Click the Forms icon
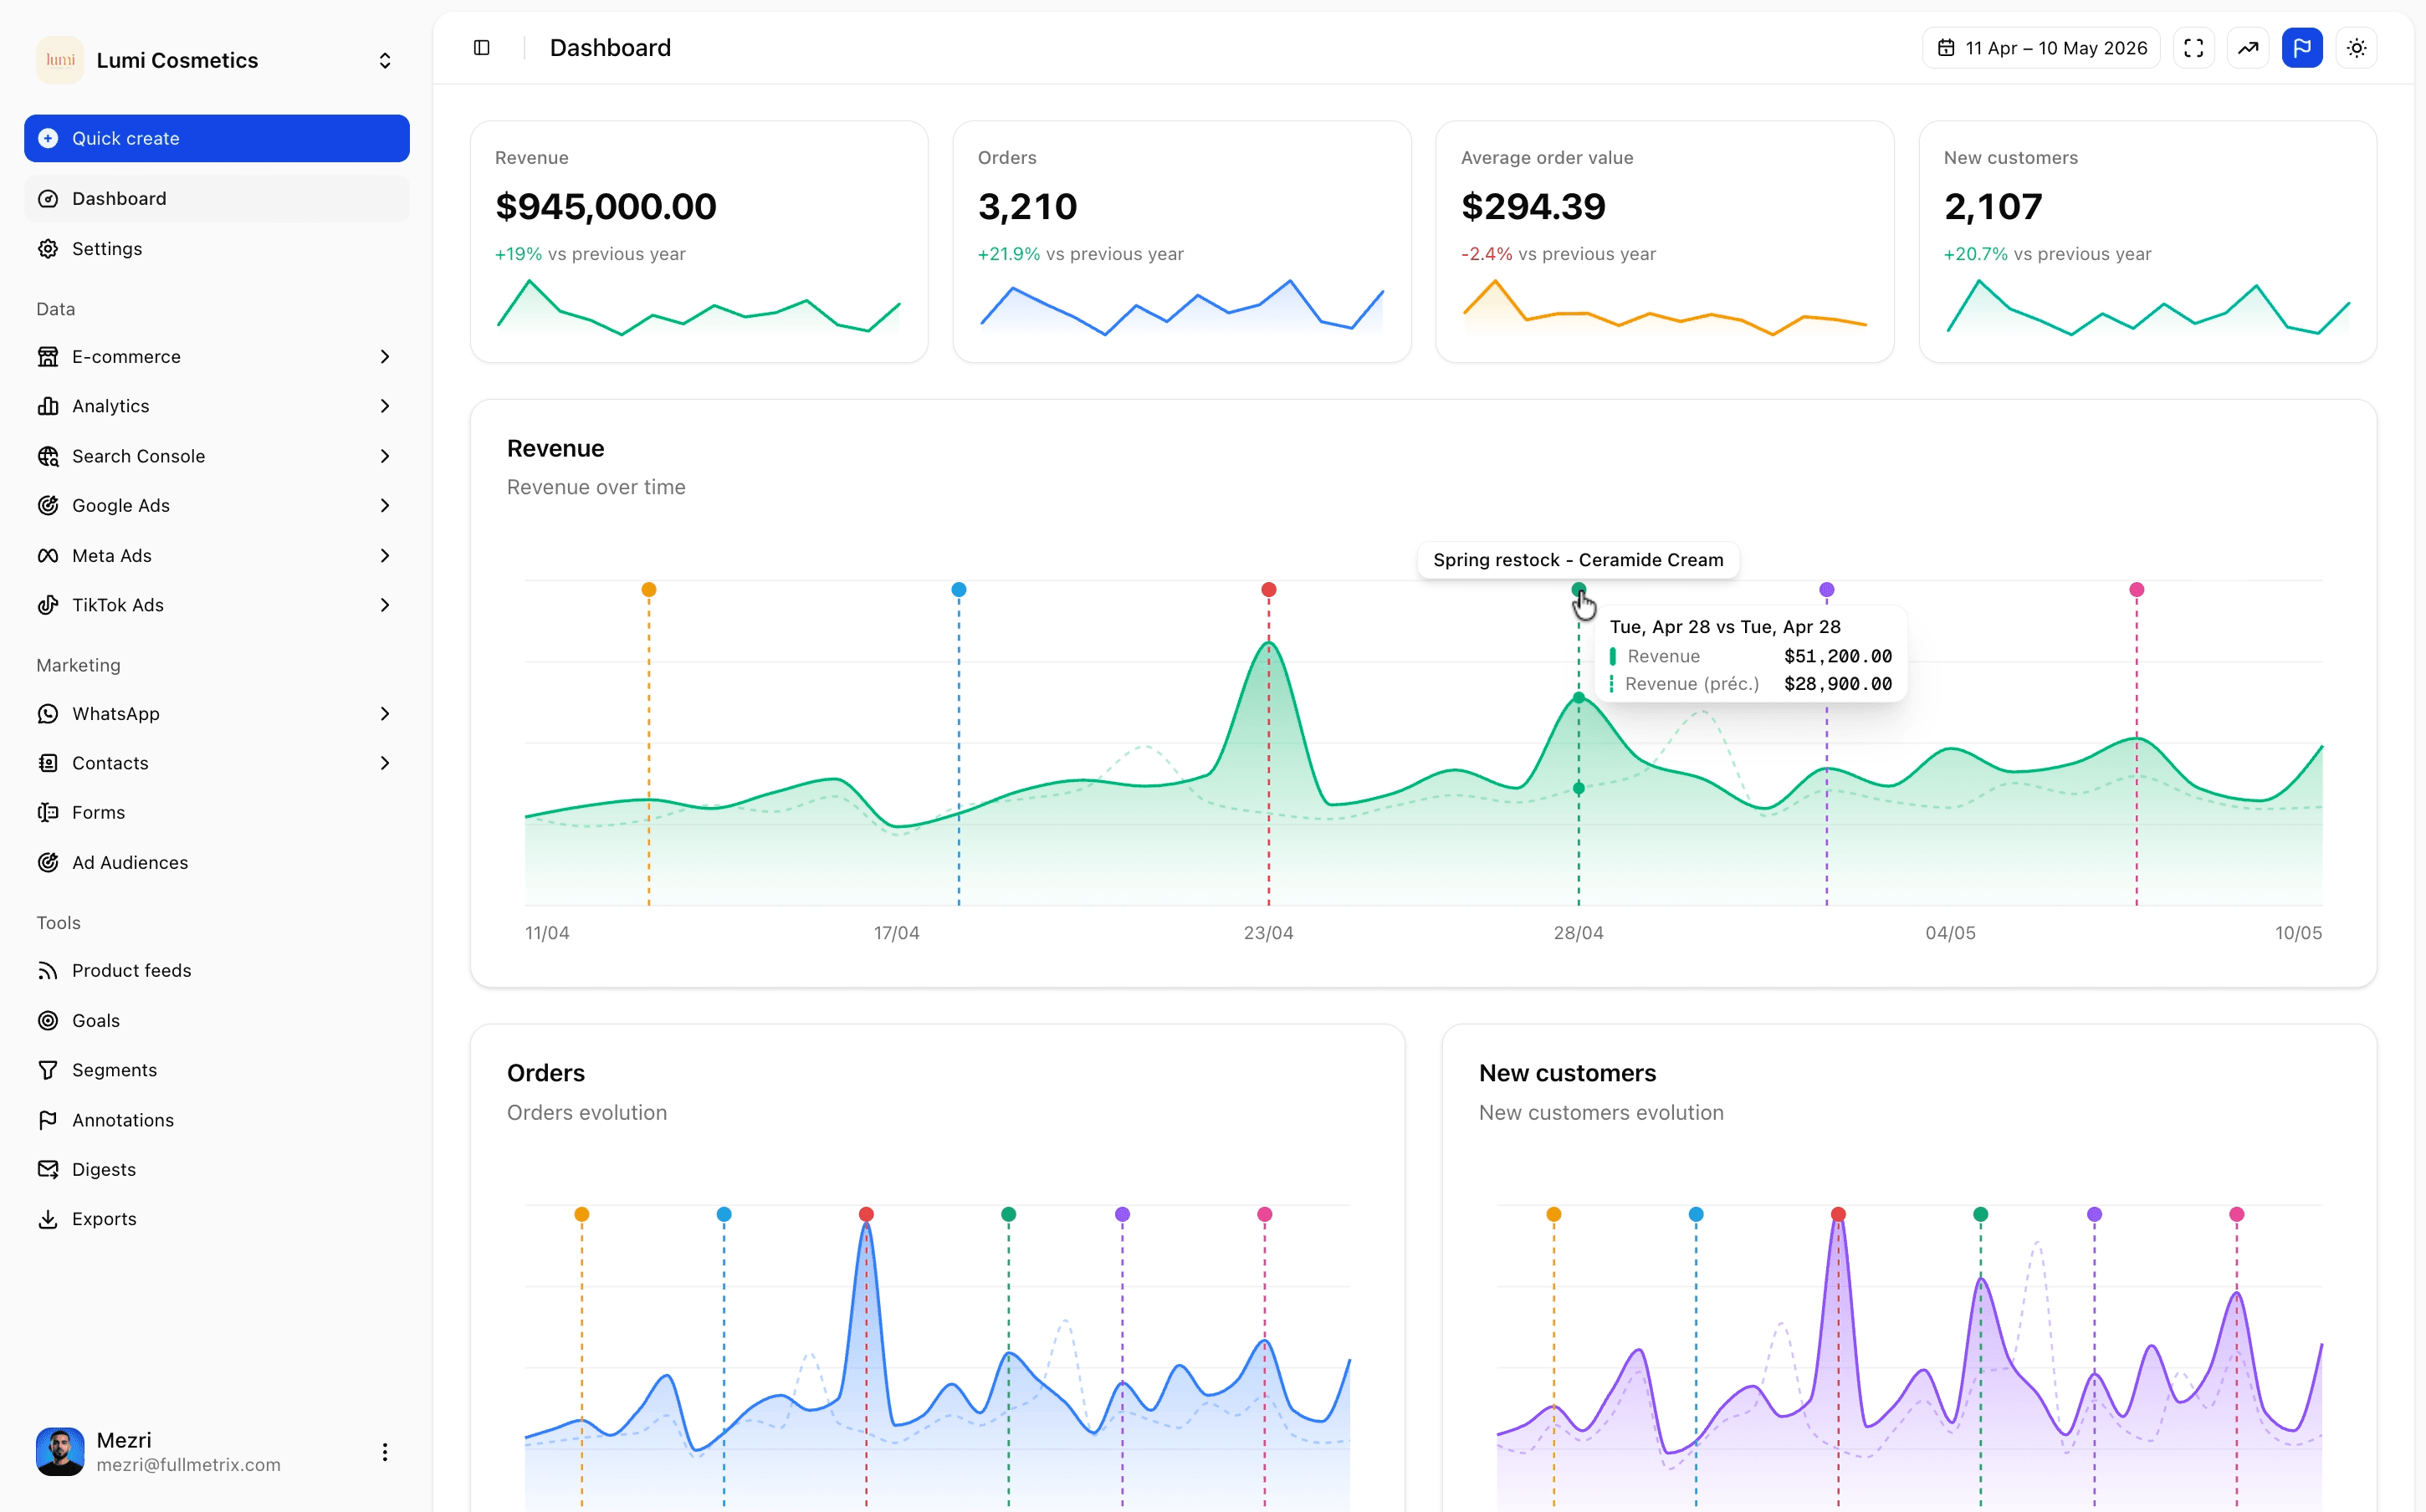Screen dimensions: 2426x1512 [x=47, y=812]
